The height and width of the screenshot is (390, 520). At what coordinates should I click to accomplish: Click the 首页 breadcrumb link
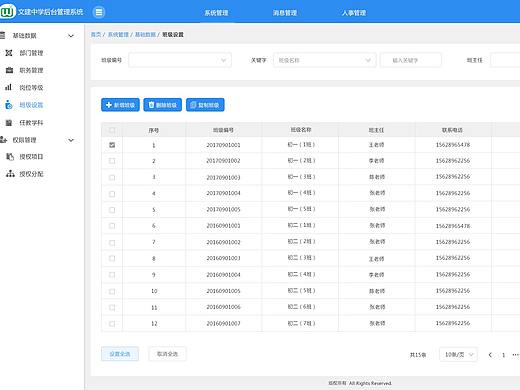96,34
